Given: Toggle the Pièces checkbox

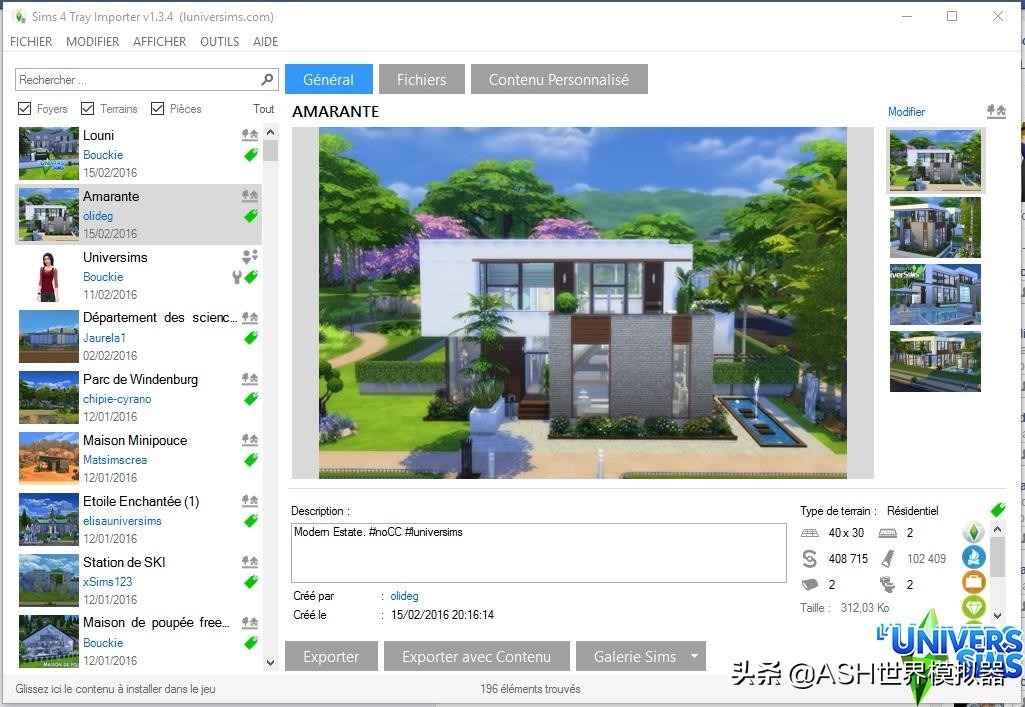Looking at the screenshot, I should [158, 108].
